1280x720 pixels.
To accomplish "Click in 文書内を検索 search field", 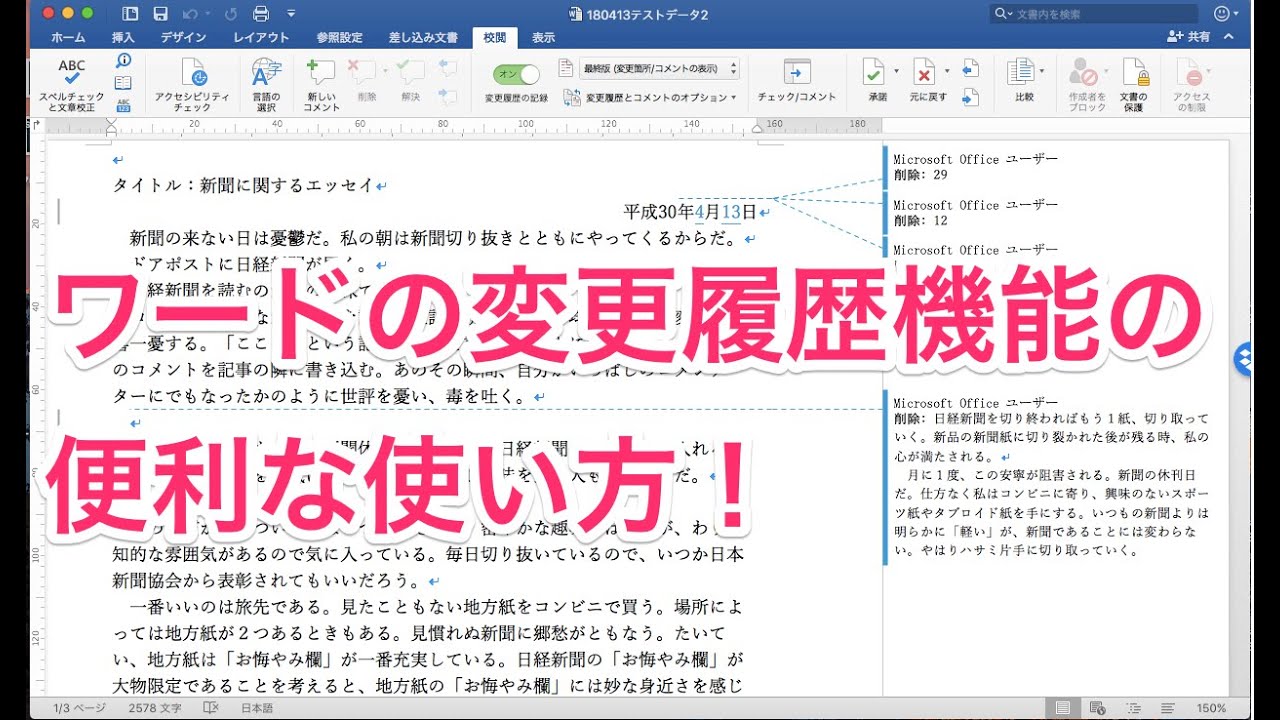I will (x=1093, y=14).
